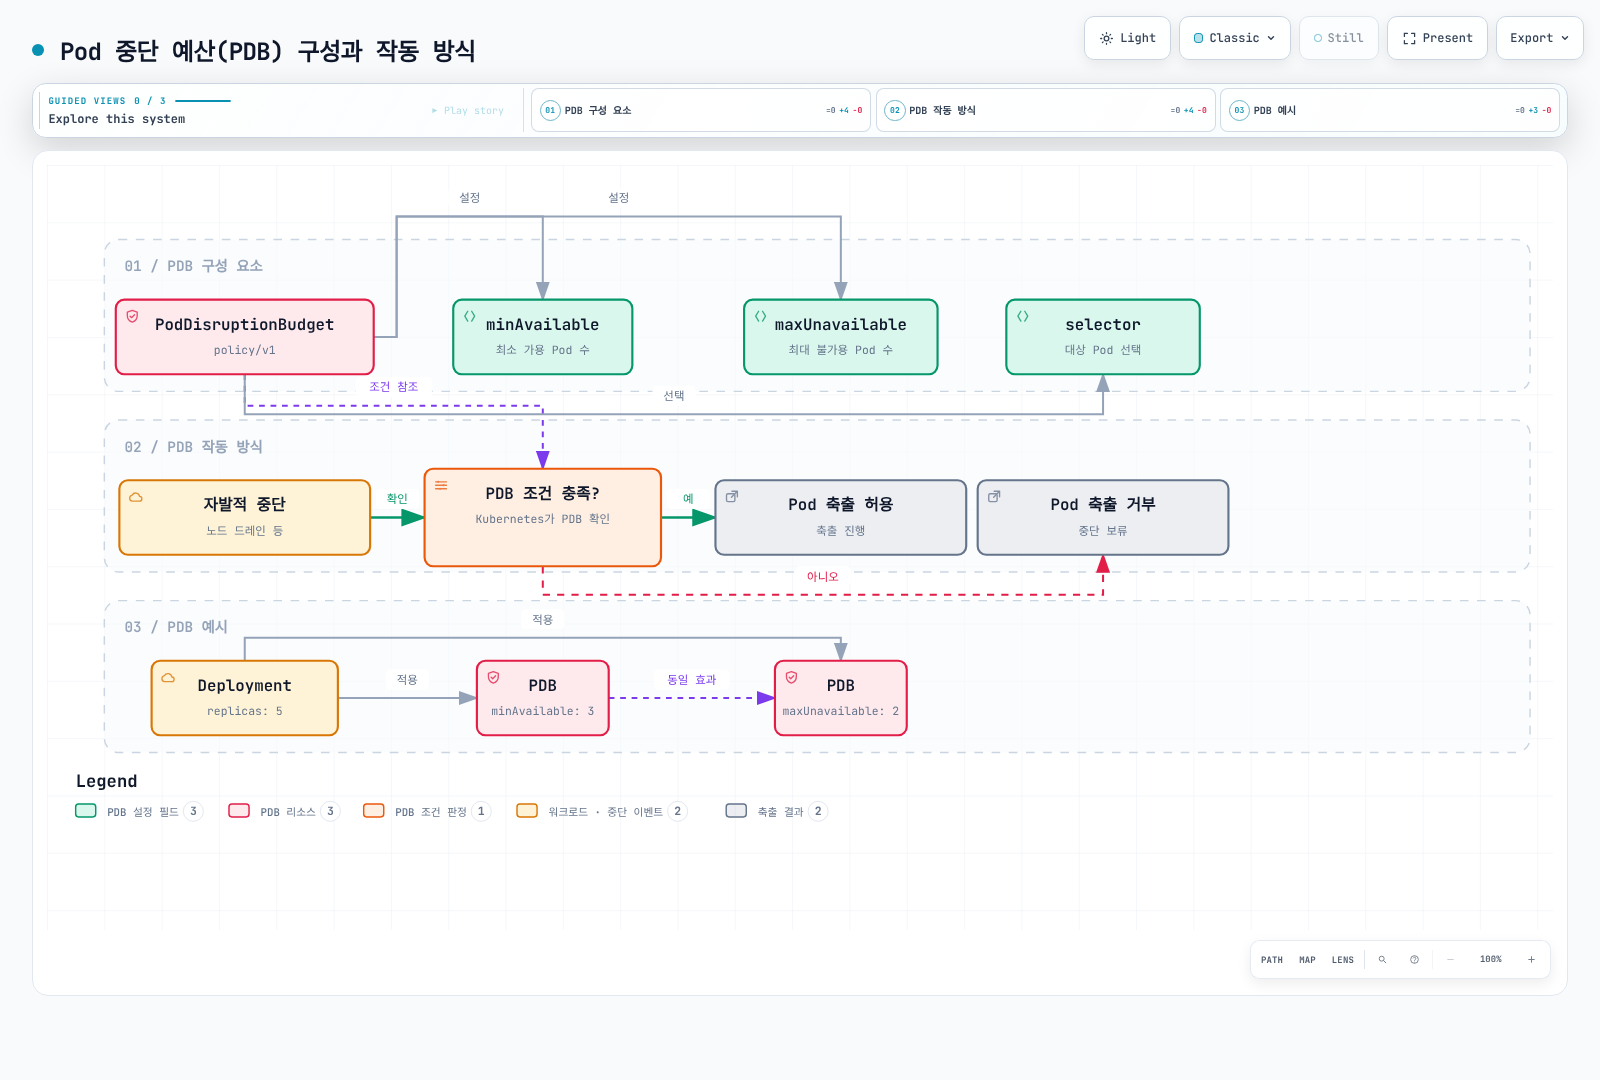The image size is (1600, 1080).
Task: Click the '동일 효과' edge label
Action: pos(691,680)
